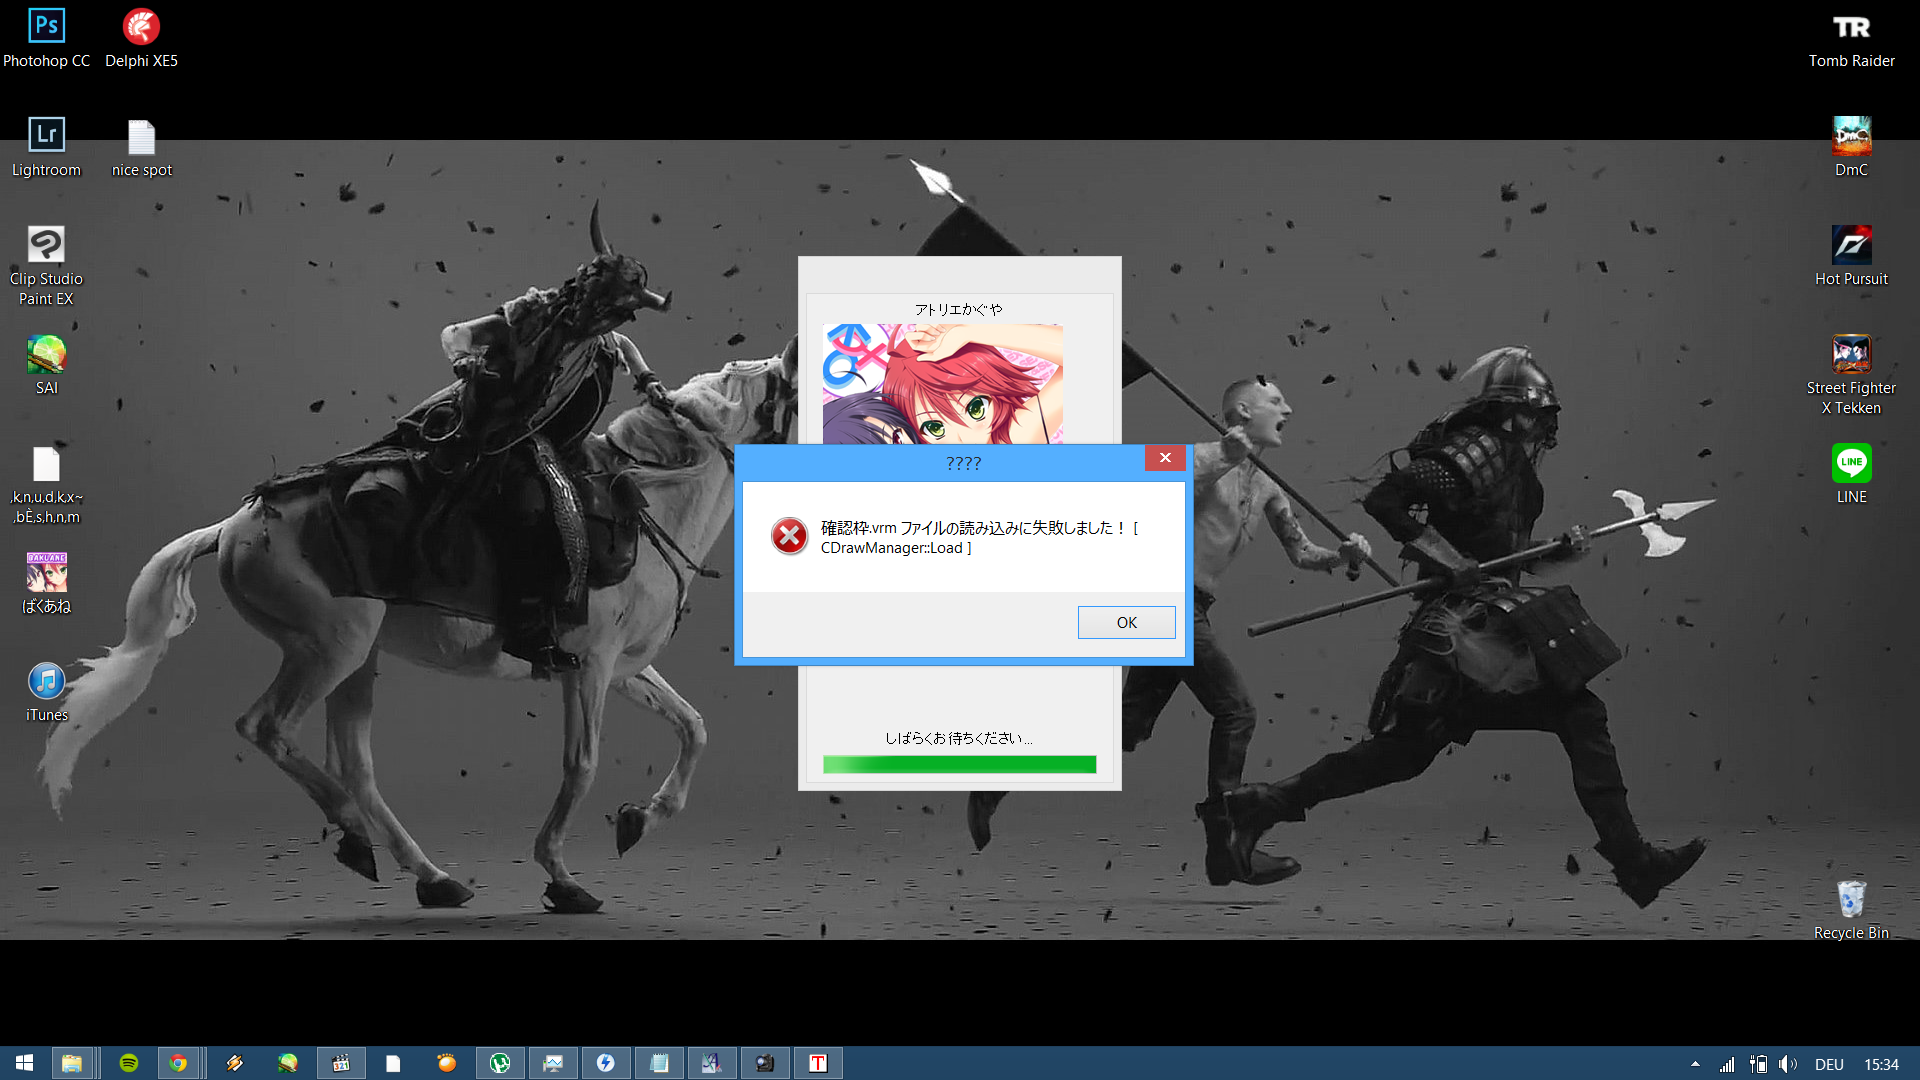Open the Windows Start button
1920x1080 pixels.
pyautogui.click(x=24, y=1063)
